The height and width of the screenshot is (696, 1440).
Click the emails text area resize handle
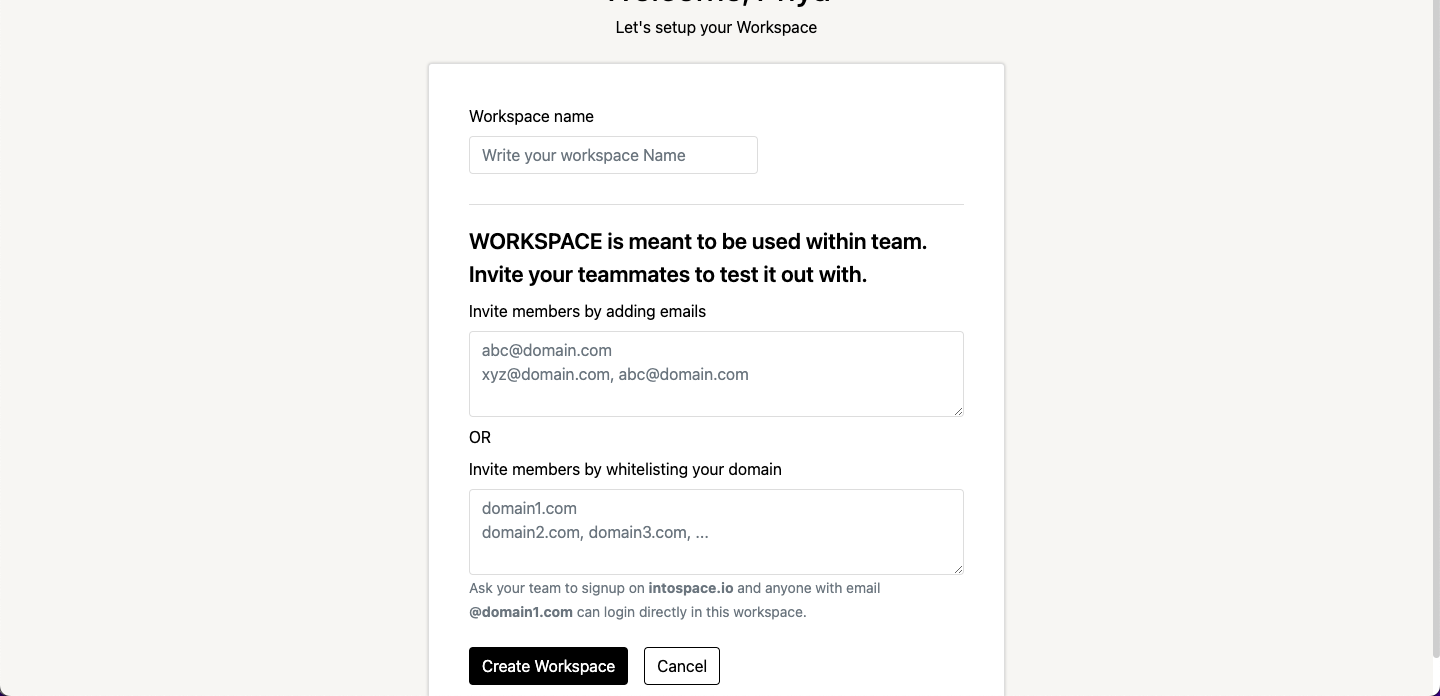pyautogui.click(x=957, y=410)
